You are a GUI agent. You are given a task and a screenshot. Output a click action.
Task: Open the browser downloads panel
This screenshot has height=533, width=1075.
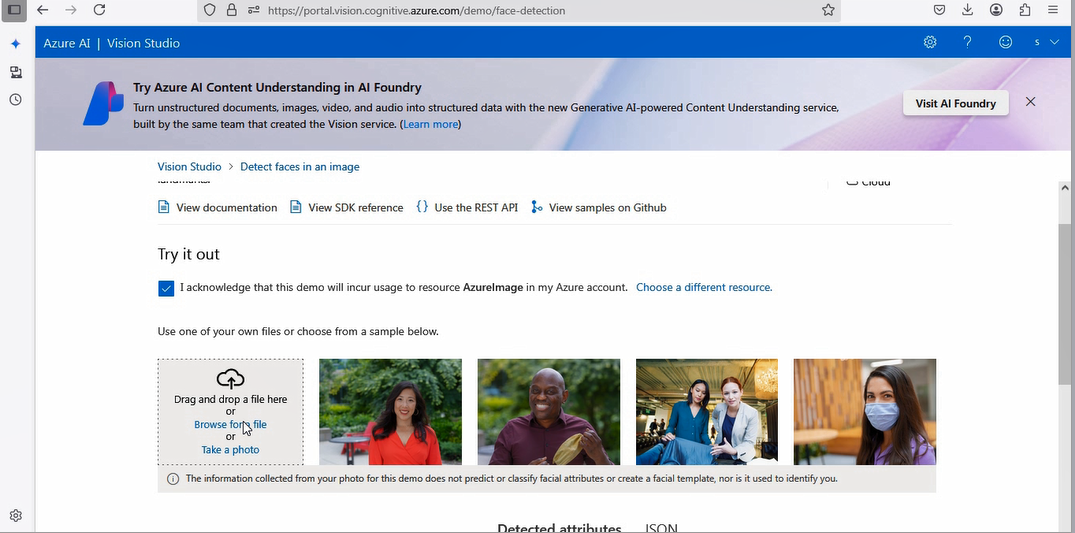click(967, 10)
